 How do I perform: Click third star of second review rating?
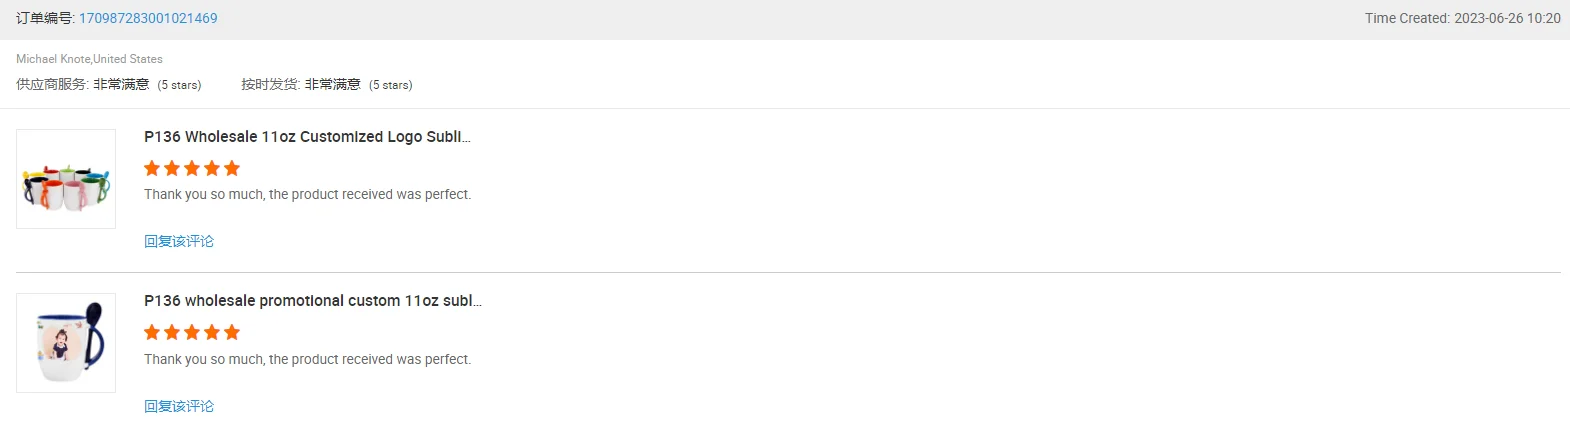pyautogui.click(x=192, y=332)
